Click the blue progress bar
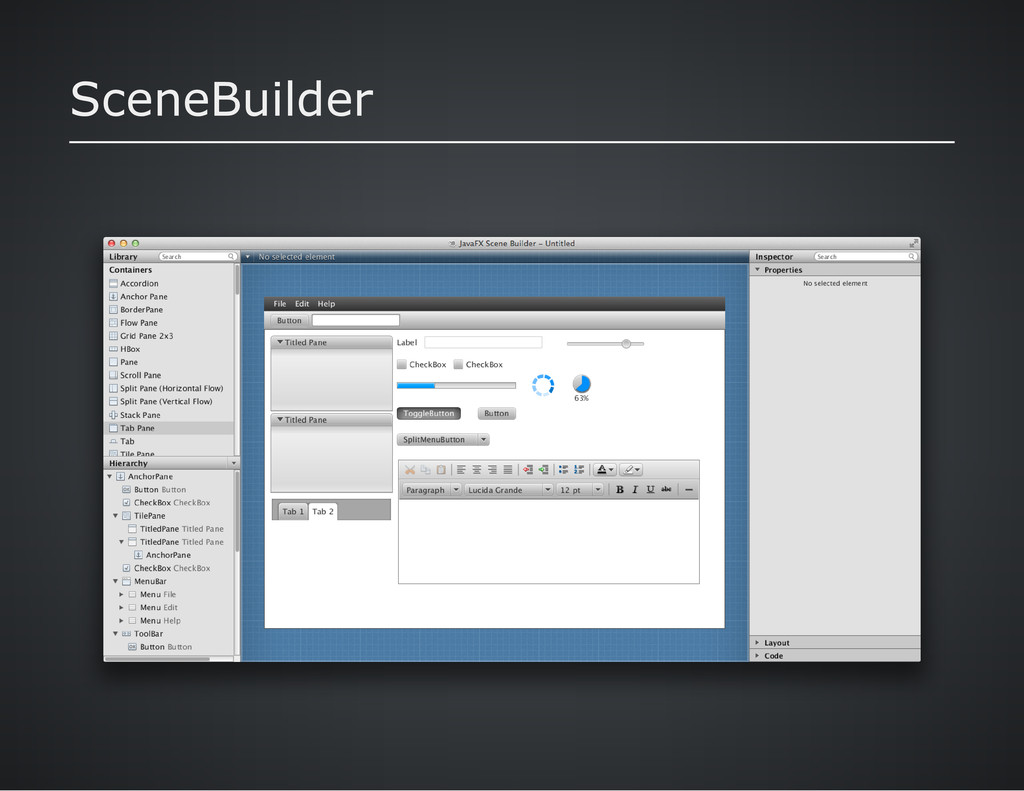The width and height of the screenshot is (1024, 791). pyautogui.click(x=456, y=385)
